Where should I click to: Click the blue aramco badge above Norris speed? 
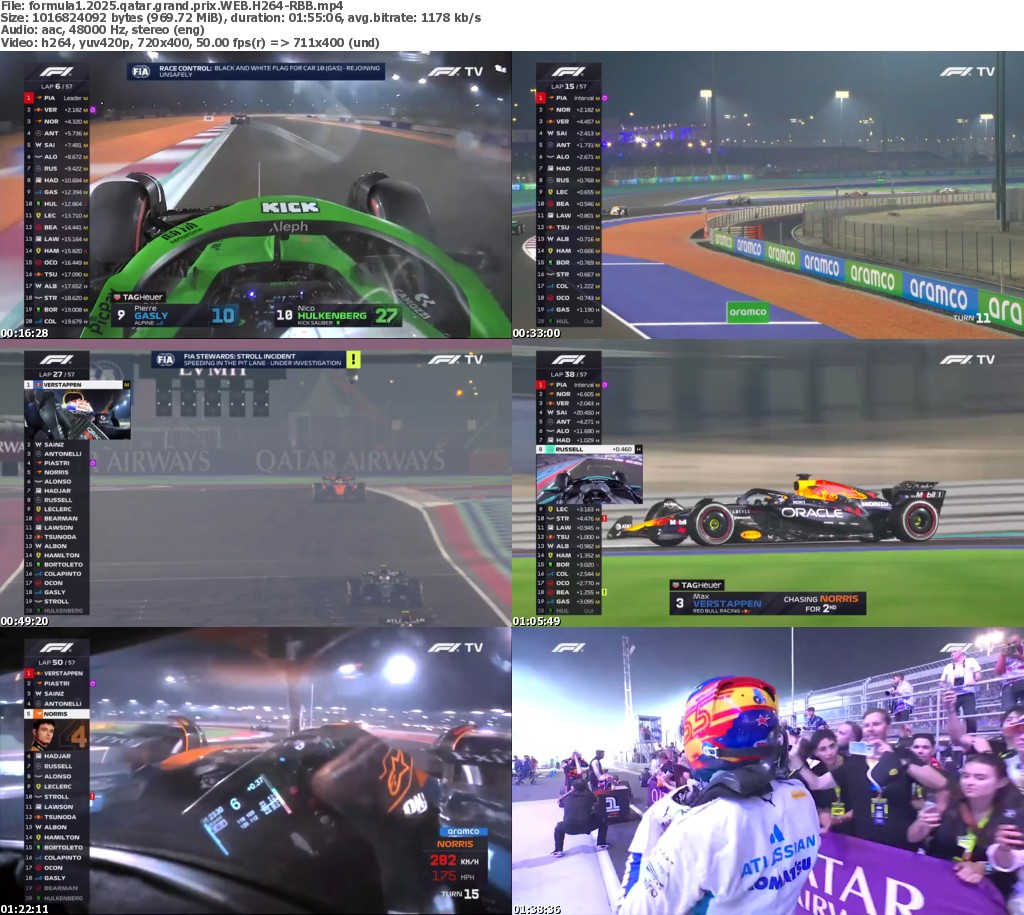462,831
